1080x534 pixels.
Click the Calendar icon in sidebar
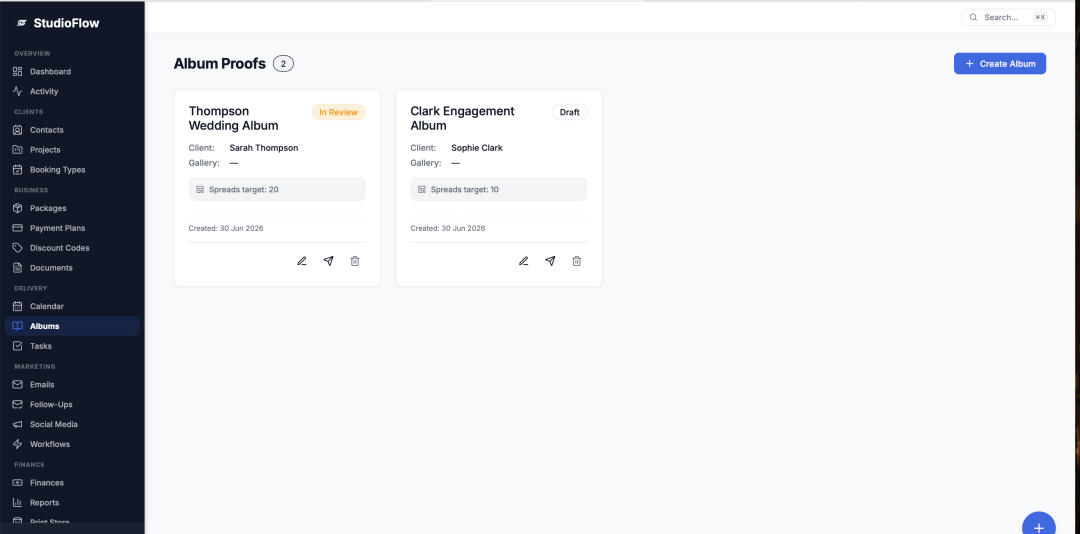pos(18,307)
